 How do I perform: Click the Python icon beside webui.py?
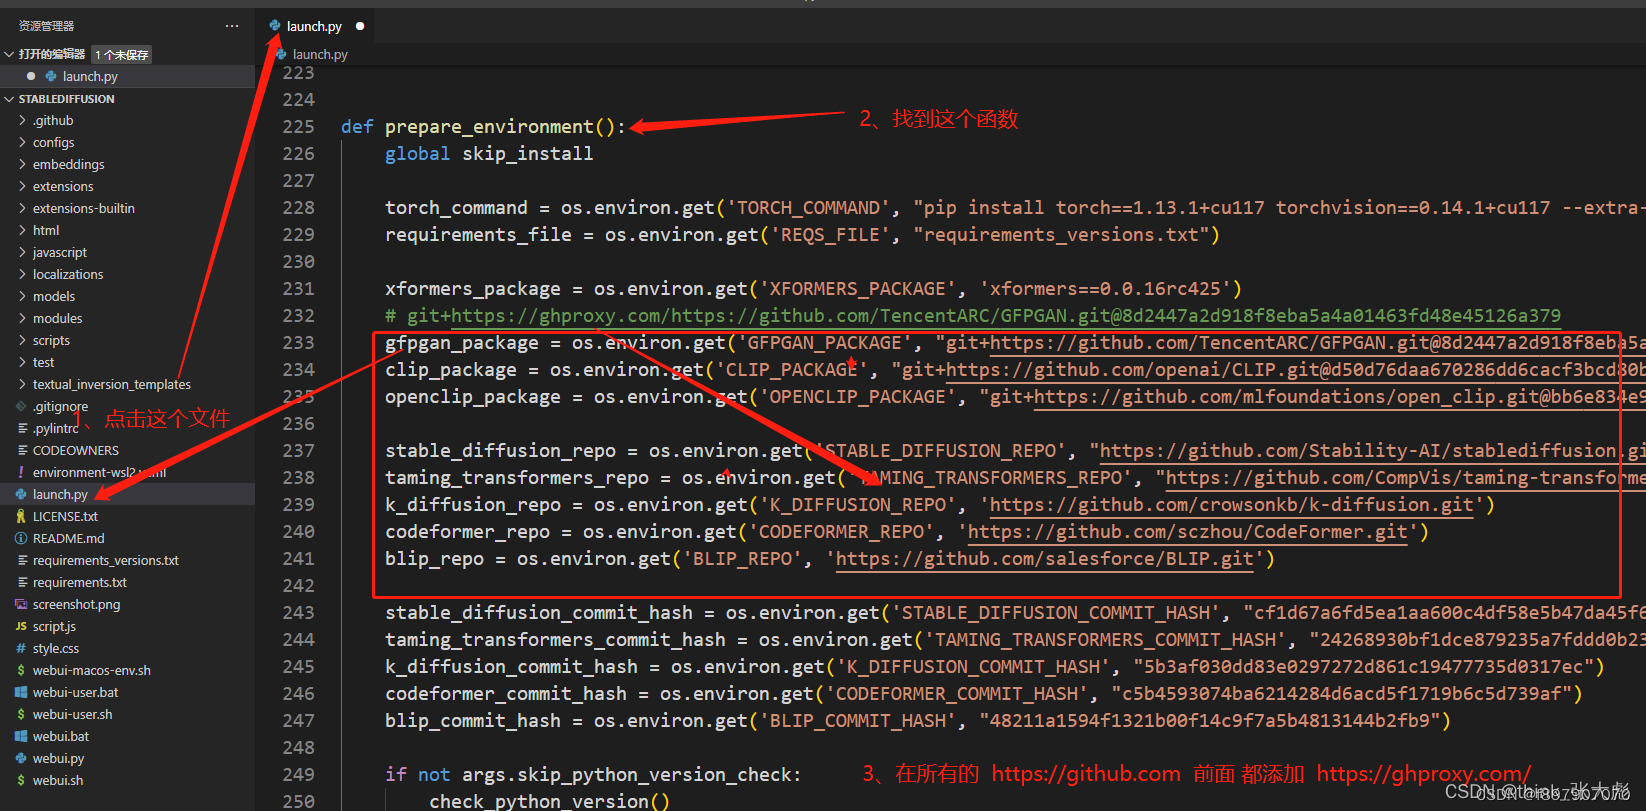[21, 758]
